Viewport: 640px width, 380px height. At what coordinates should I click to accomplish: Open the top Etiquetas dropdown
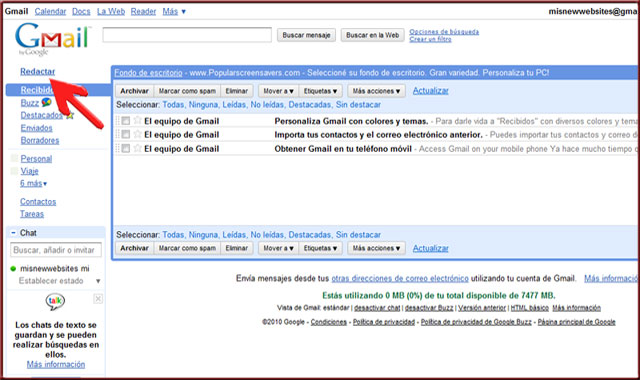coord(320,91)
